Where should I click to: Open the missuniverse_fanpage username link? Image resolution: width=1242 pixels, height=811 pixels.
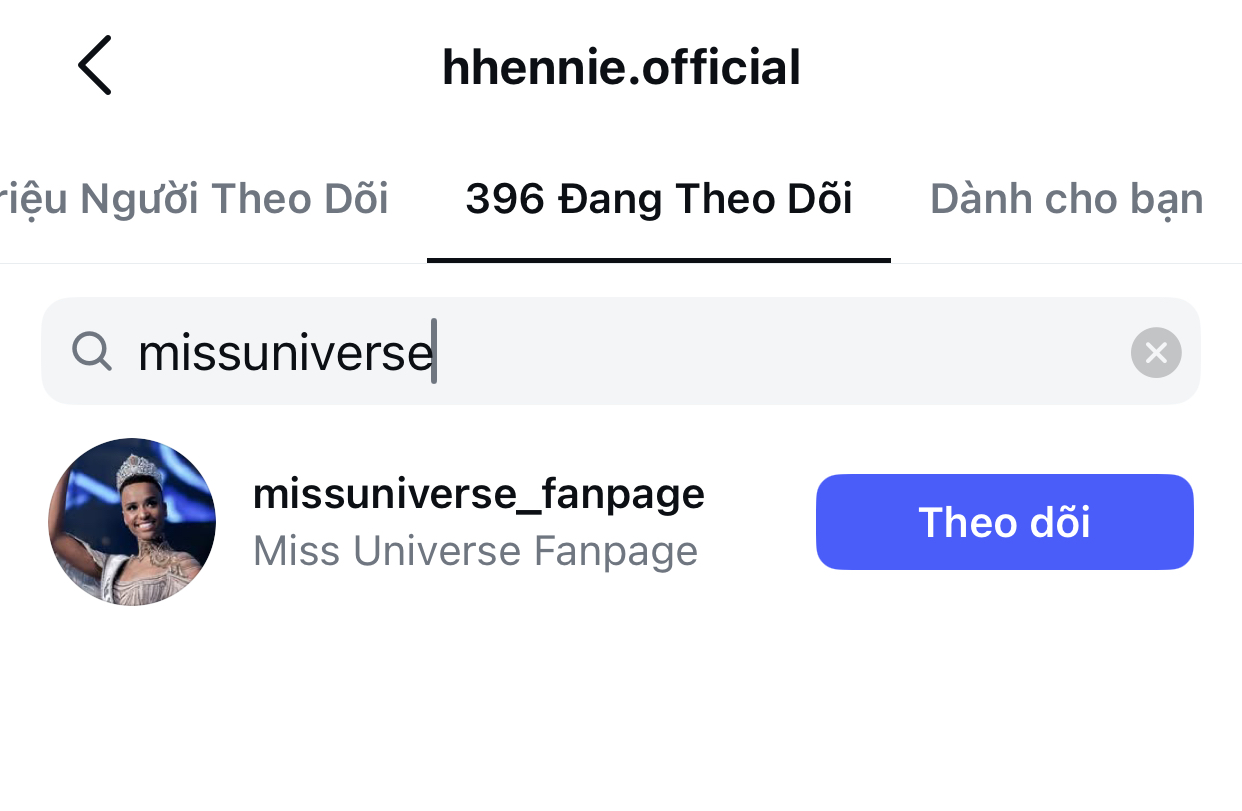click(x=479, y=494)
